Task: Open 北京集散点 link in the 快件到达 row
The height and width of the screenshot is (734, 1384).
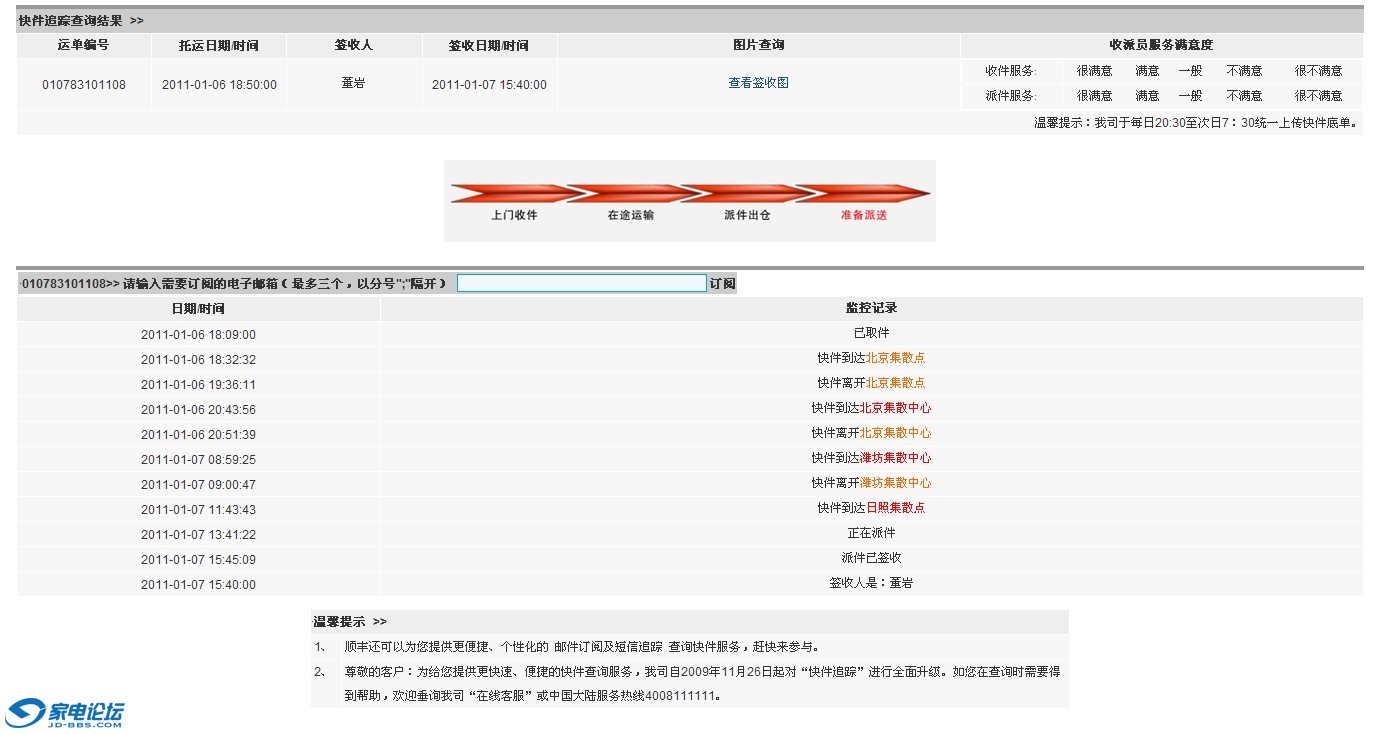Action: coord(895,358)
